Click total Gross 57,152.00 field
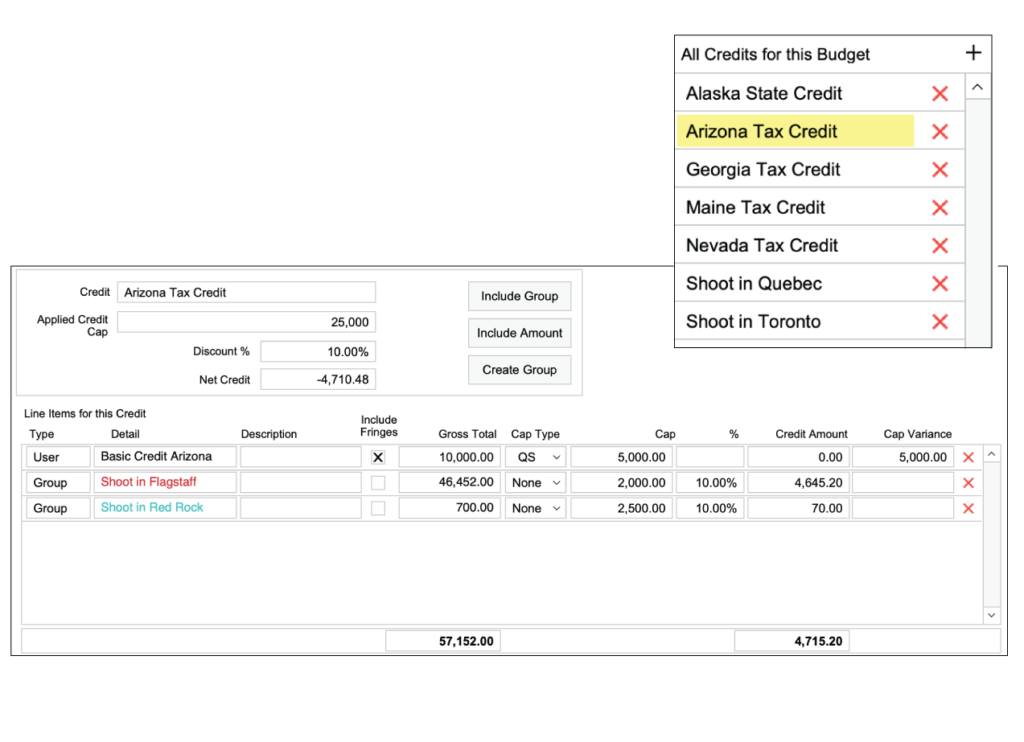Viewport: 1024px width, 742px height. pyautogui.click(x=443, y=641)
